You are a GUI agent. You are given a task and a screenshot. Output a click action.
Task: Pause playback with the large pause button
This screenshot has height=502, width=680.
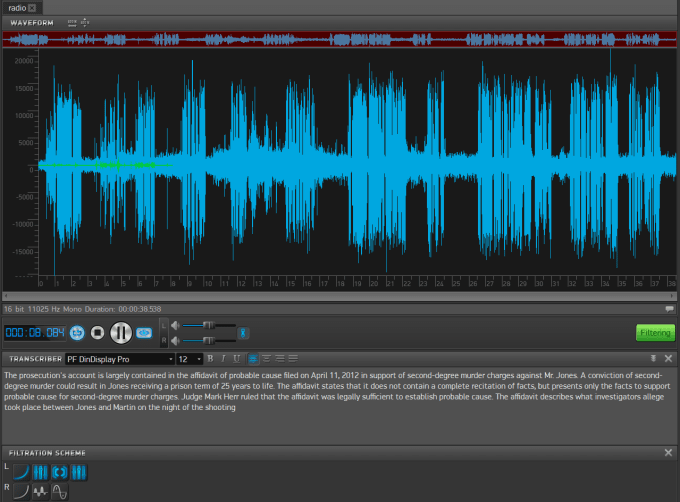(121, 333)
